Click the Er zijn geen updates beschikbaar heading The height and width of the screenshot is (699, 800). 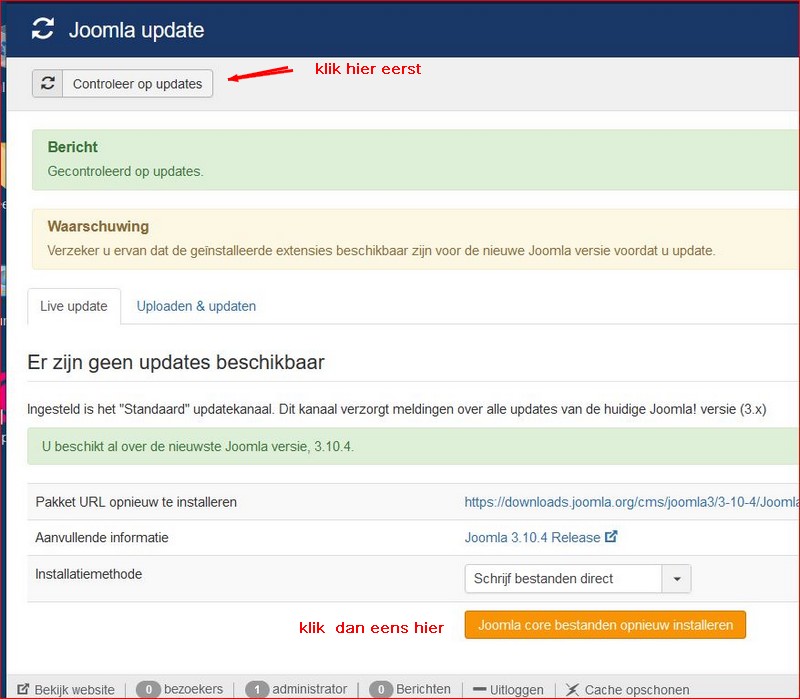point(176,362)
